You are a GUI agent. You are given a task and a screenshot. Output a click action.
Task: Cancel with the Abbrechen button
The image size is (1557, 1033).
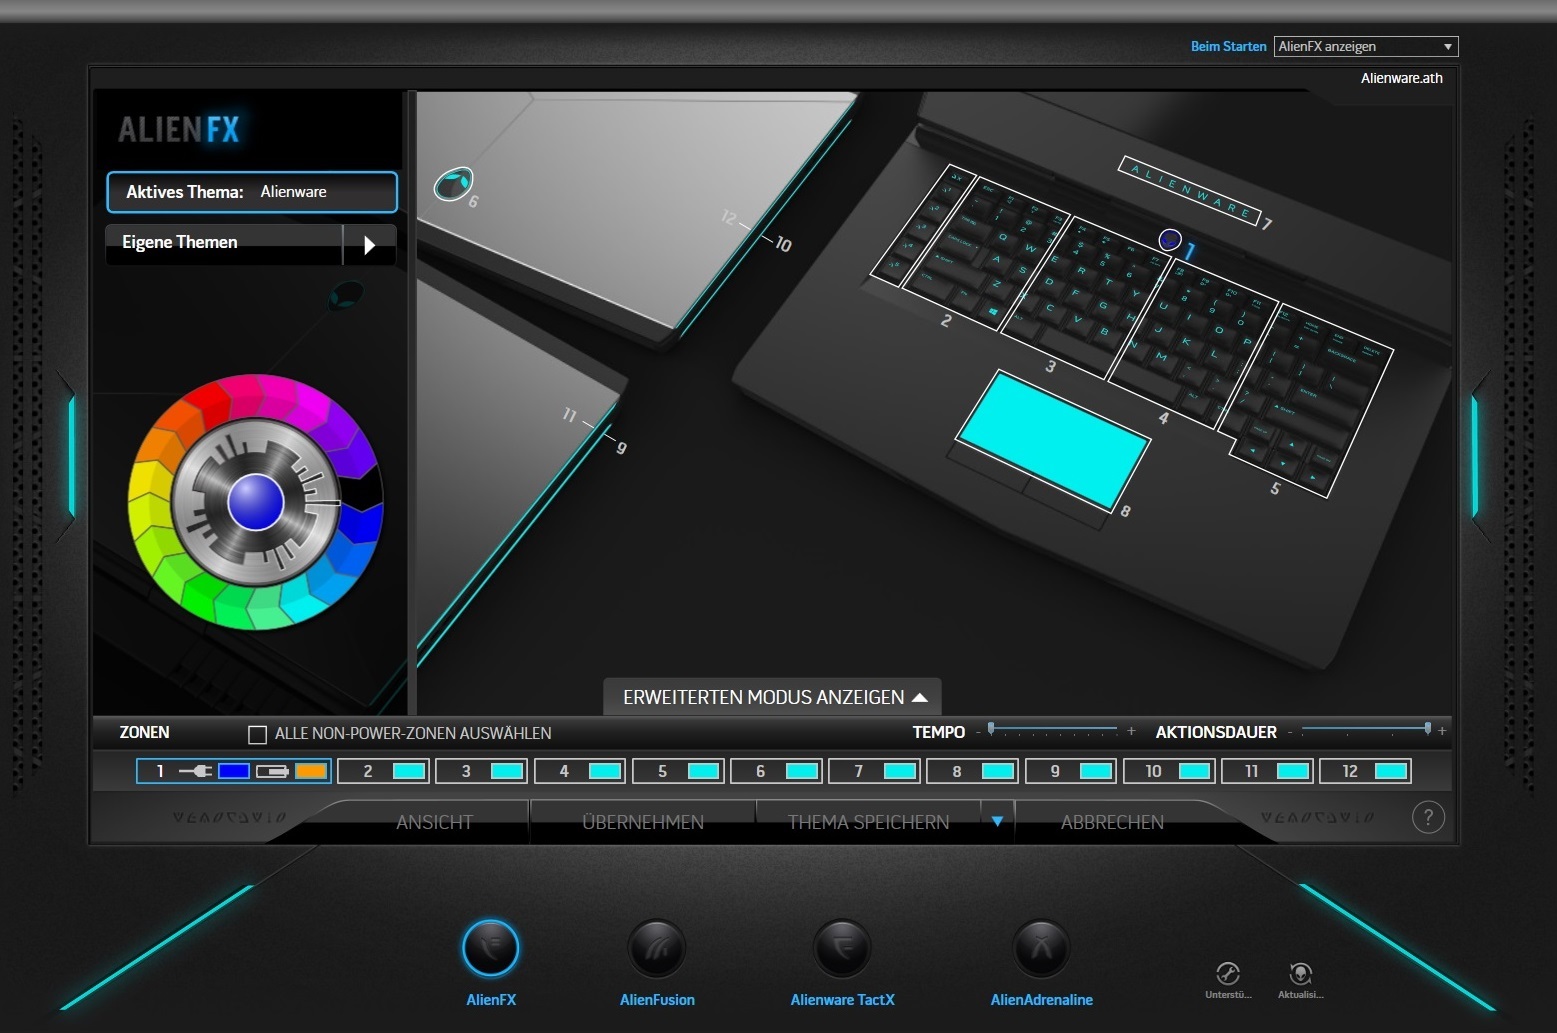coord(1112,822)
